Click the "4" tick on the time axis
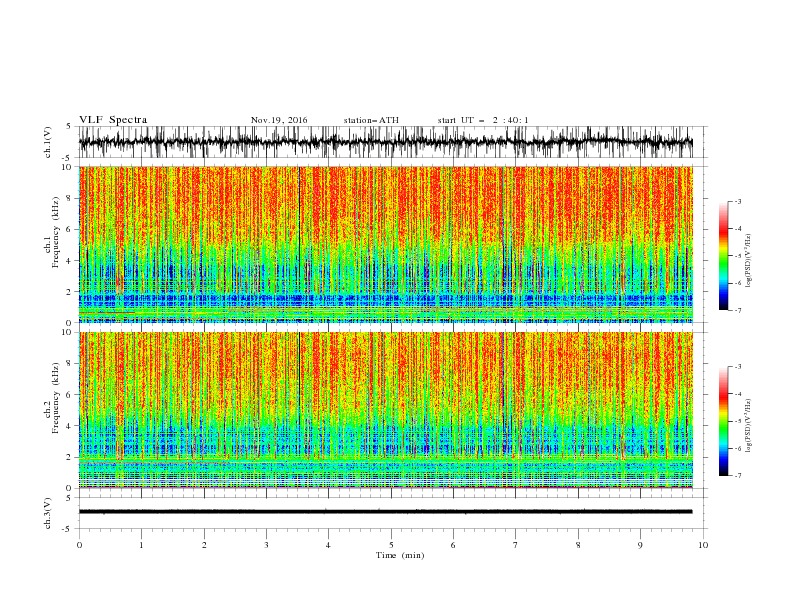 tap(328, 545)
